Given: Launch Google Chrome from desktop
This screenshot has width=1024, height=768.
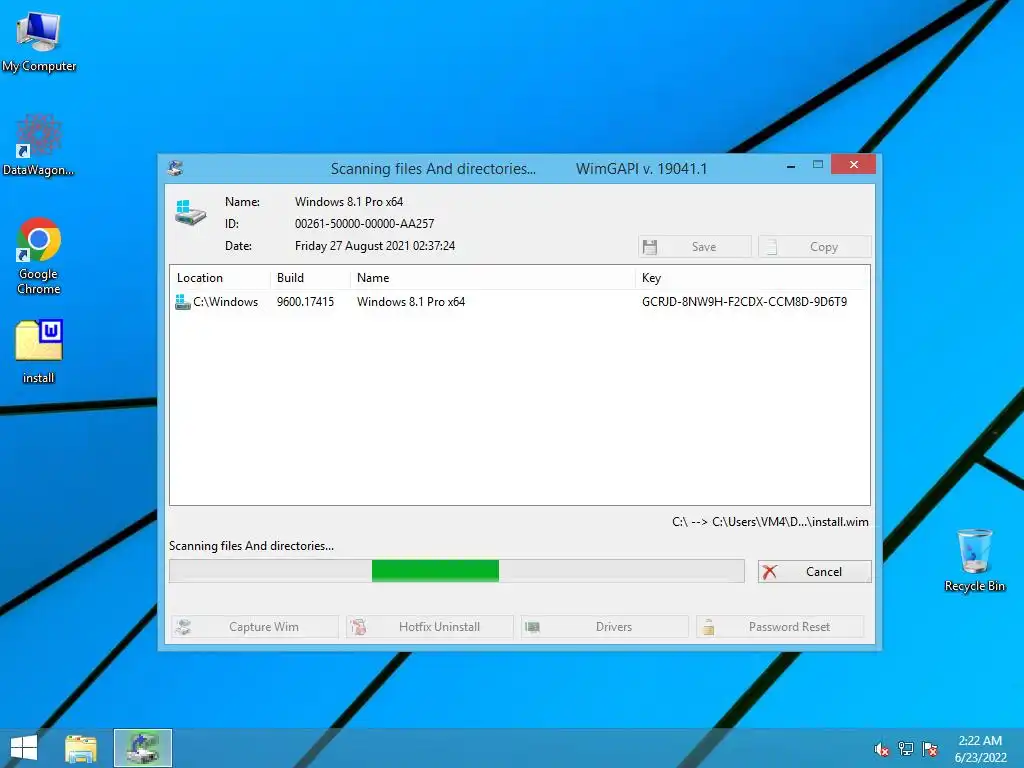Looking at the screenshot, I should [x=39, y=255].
